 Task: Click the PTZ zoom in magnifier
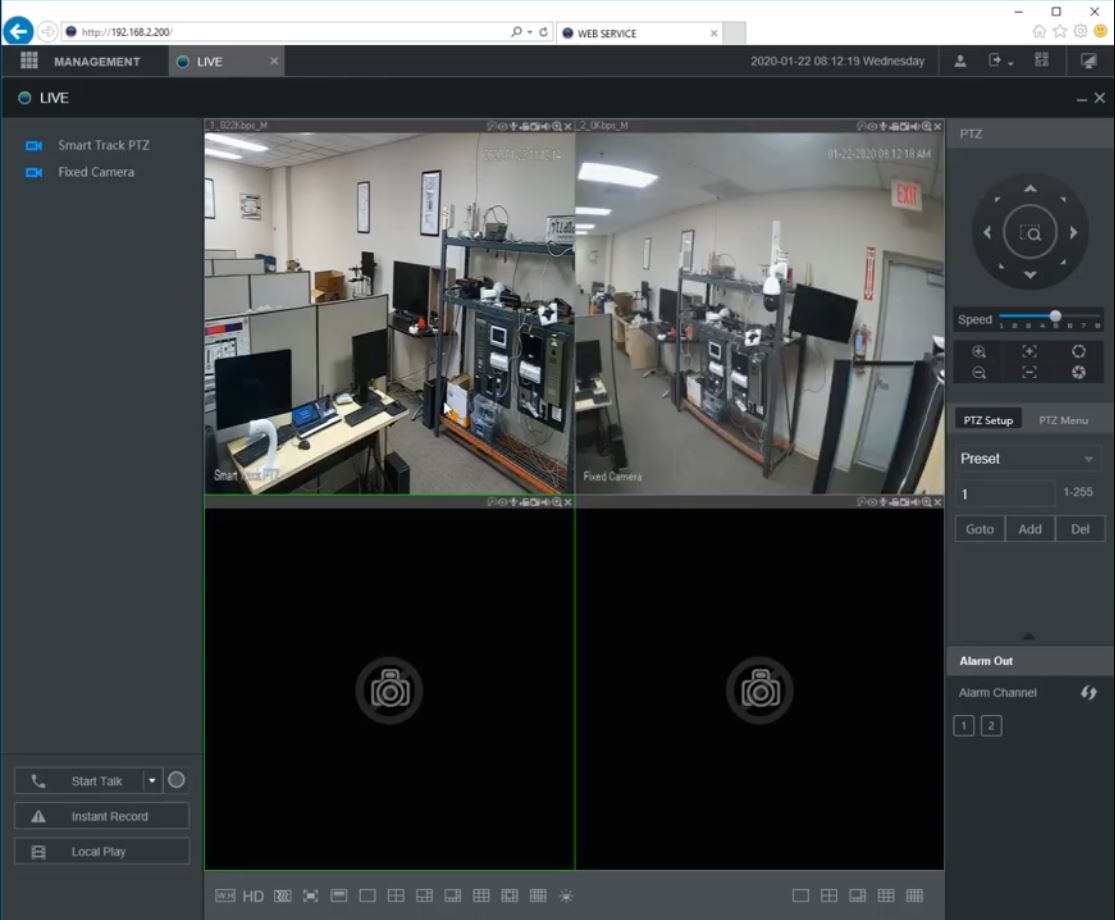click(x=979, y=352)
